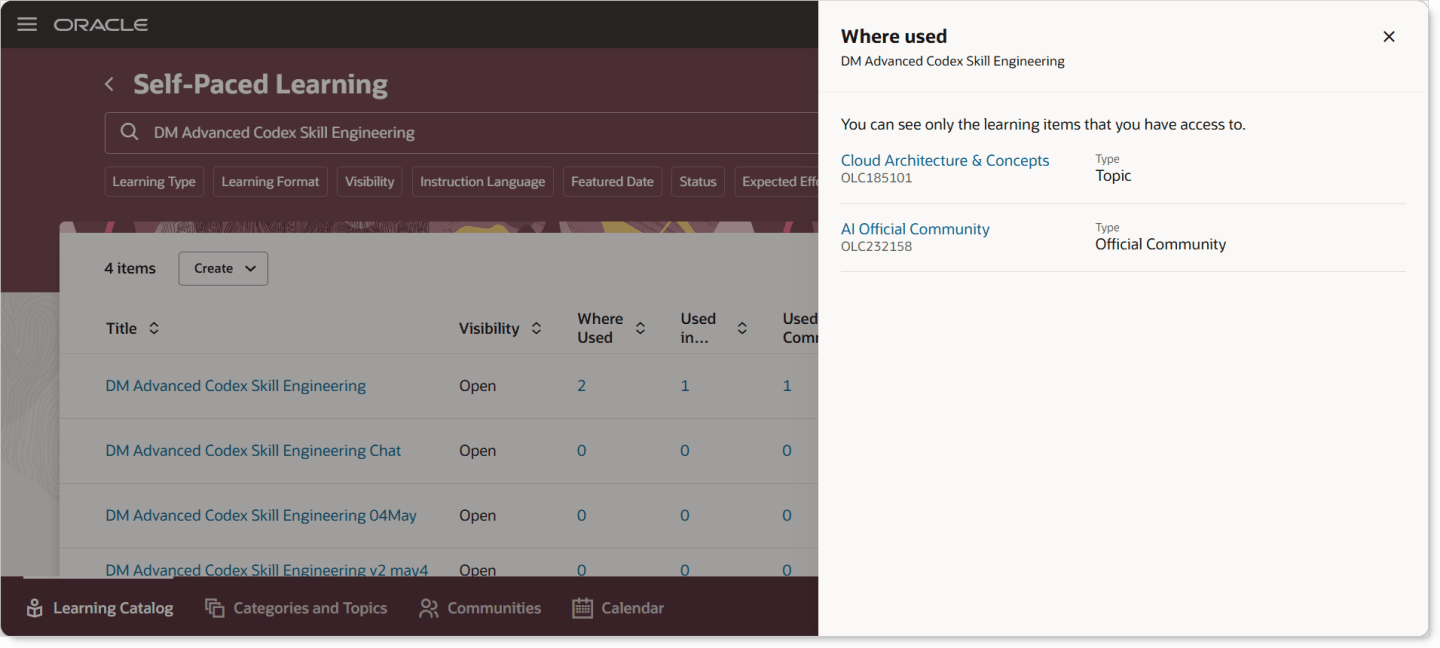1440x648 pixels.
Task: Open Cloud Architecture & Concepts link
Action: (x=945, y=160)
